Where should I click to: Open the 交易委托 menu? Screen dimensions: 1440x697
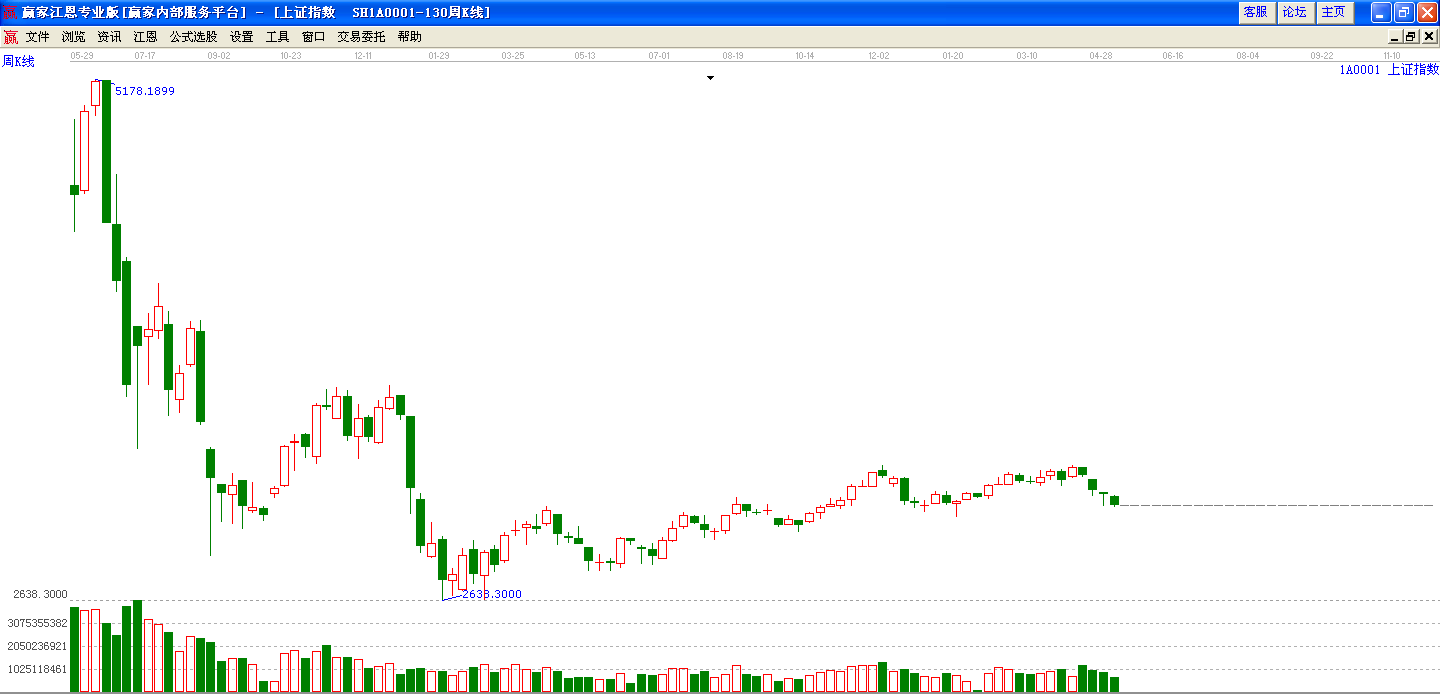pos(361,37)
